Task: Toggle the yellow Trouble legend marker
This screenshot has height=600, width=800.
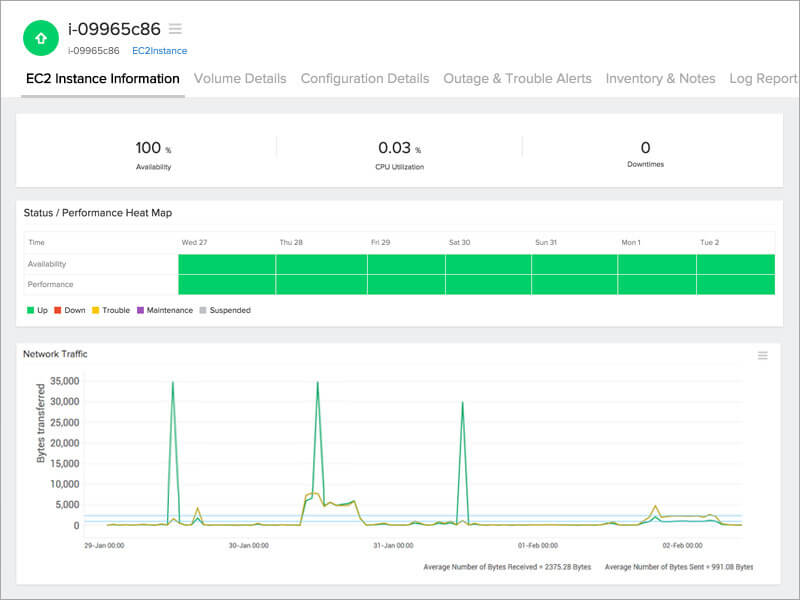Action: tap(95, 310)
